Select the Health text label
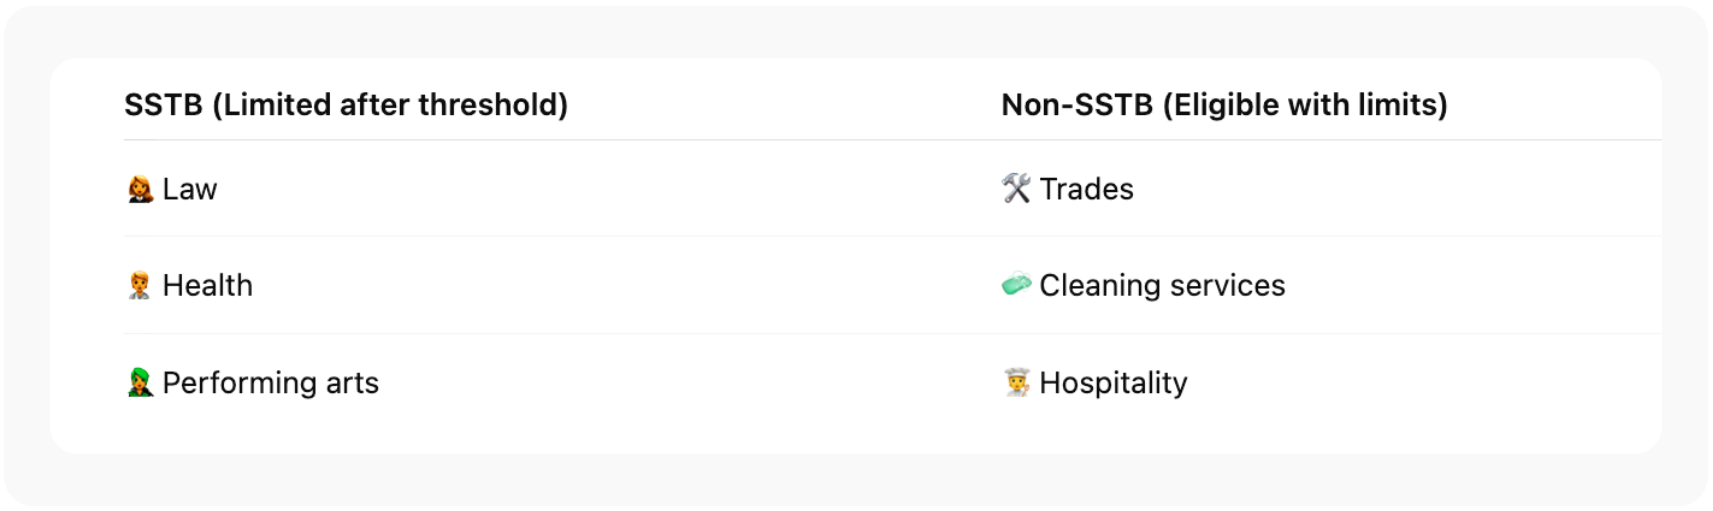1713x511 pixels. [207, 286]
